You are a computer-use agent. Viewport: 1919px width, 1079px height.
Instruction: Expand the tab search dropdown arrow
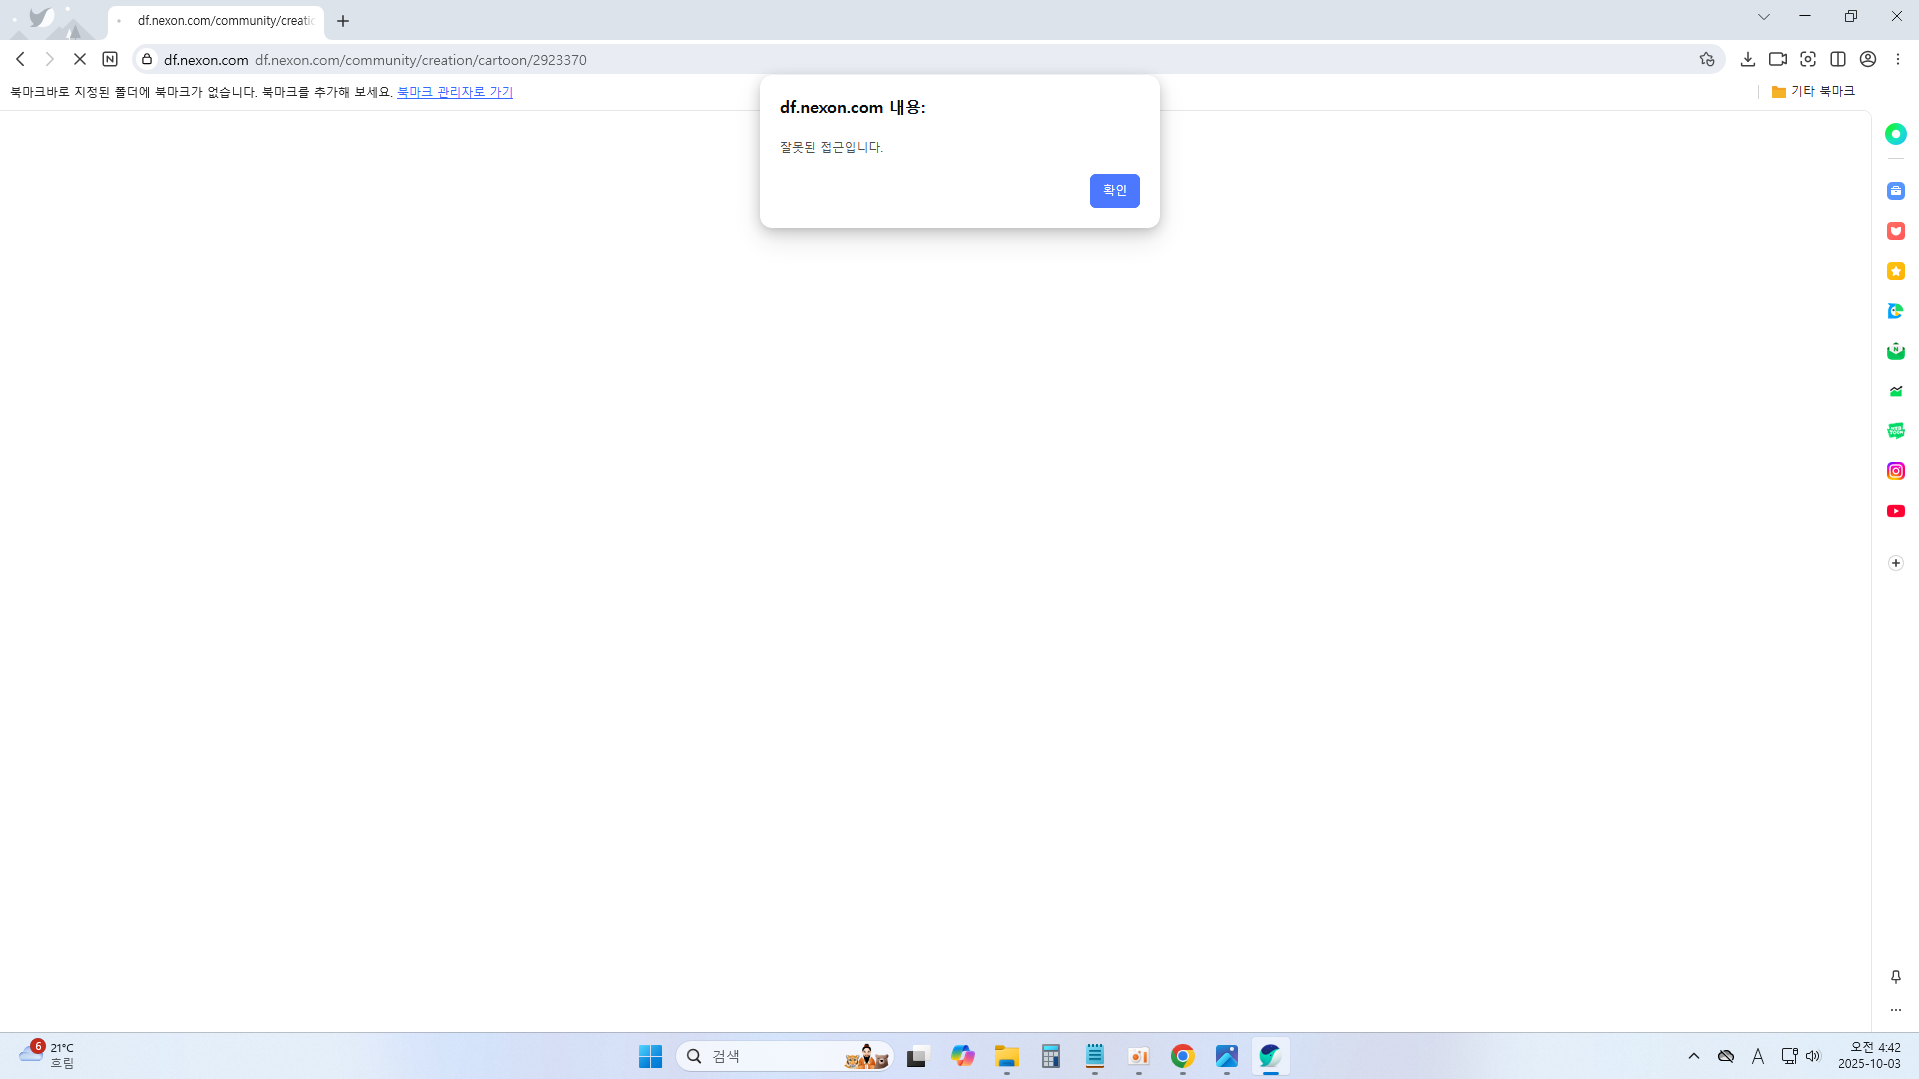1763,17
